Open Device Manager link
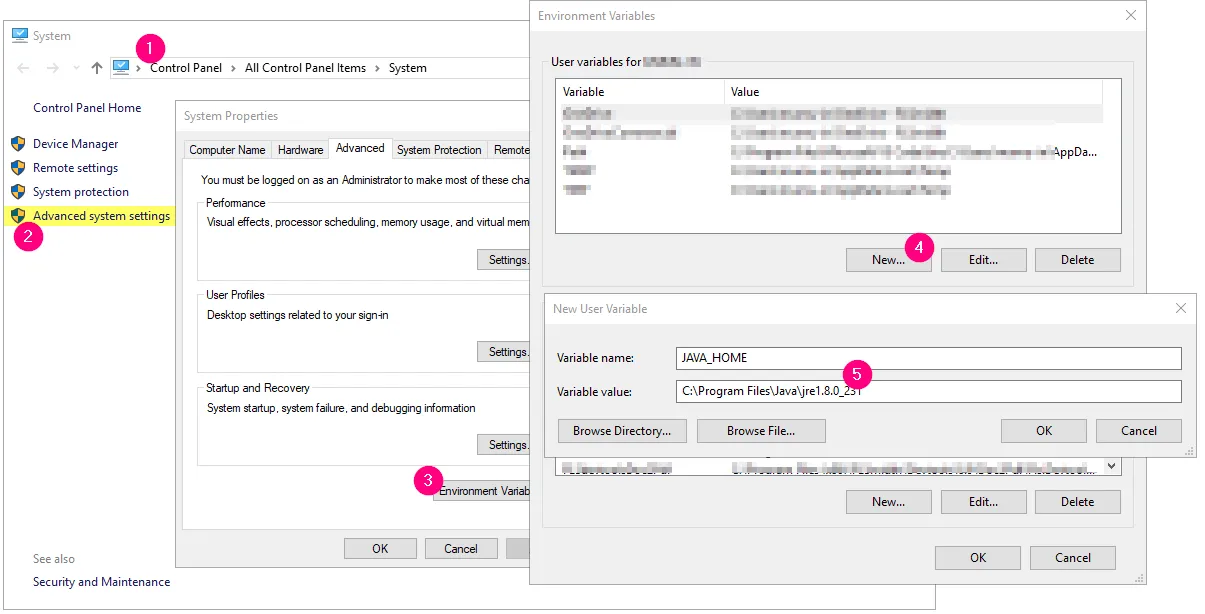This screenshot has height=614, width=1205. (x=75, y=144)
